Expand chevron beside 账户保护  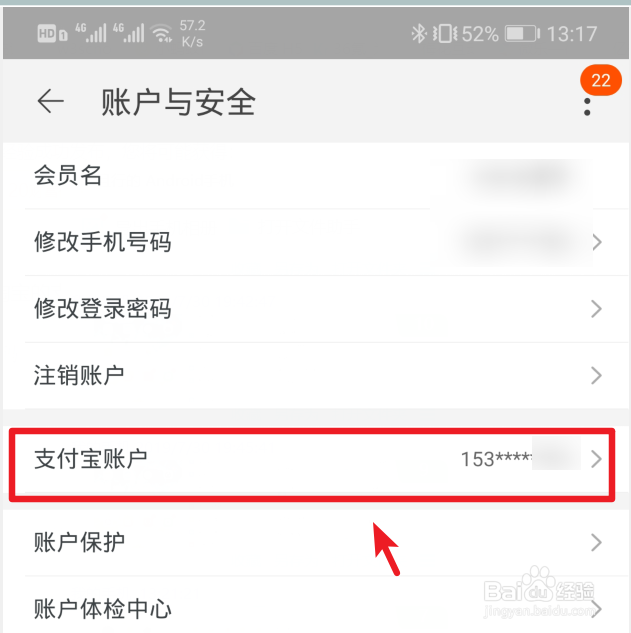click(x=597, y=542)
